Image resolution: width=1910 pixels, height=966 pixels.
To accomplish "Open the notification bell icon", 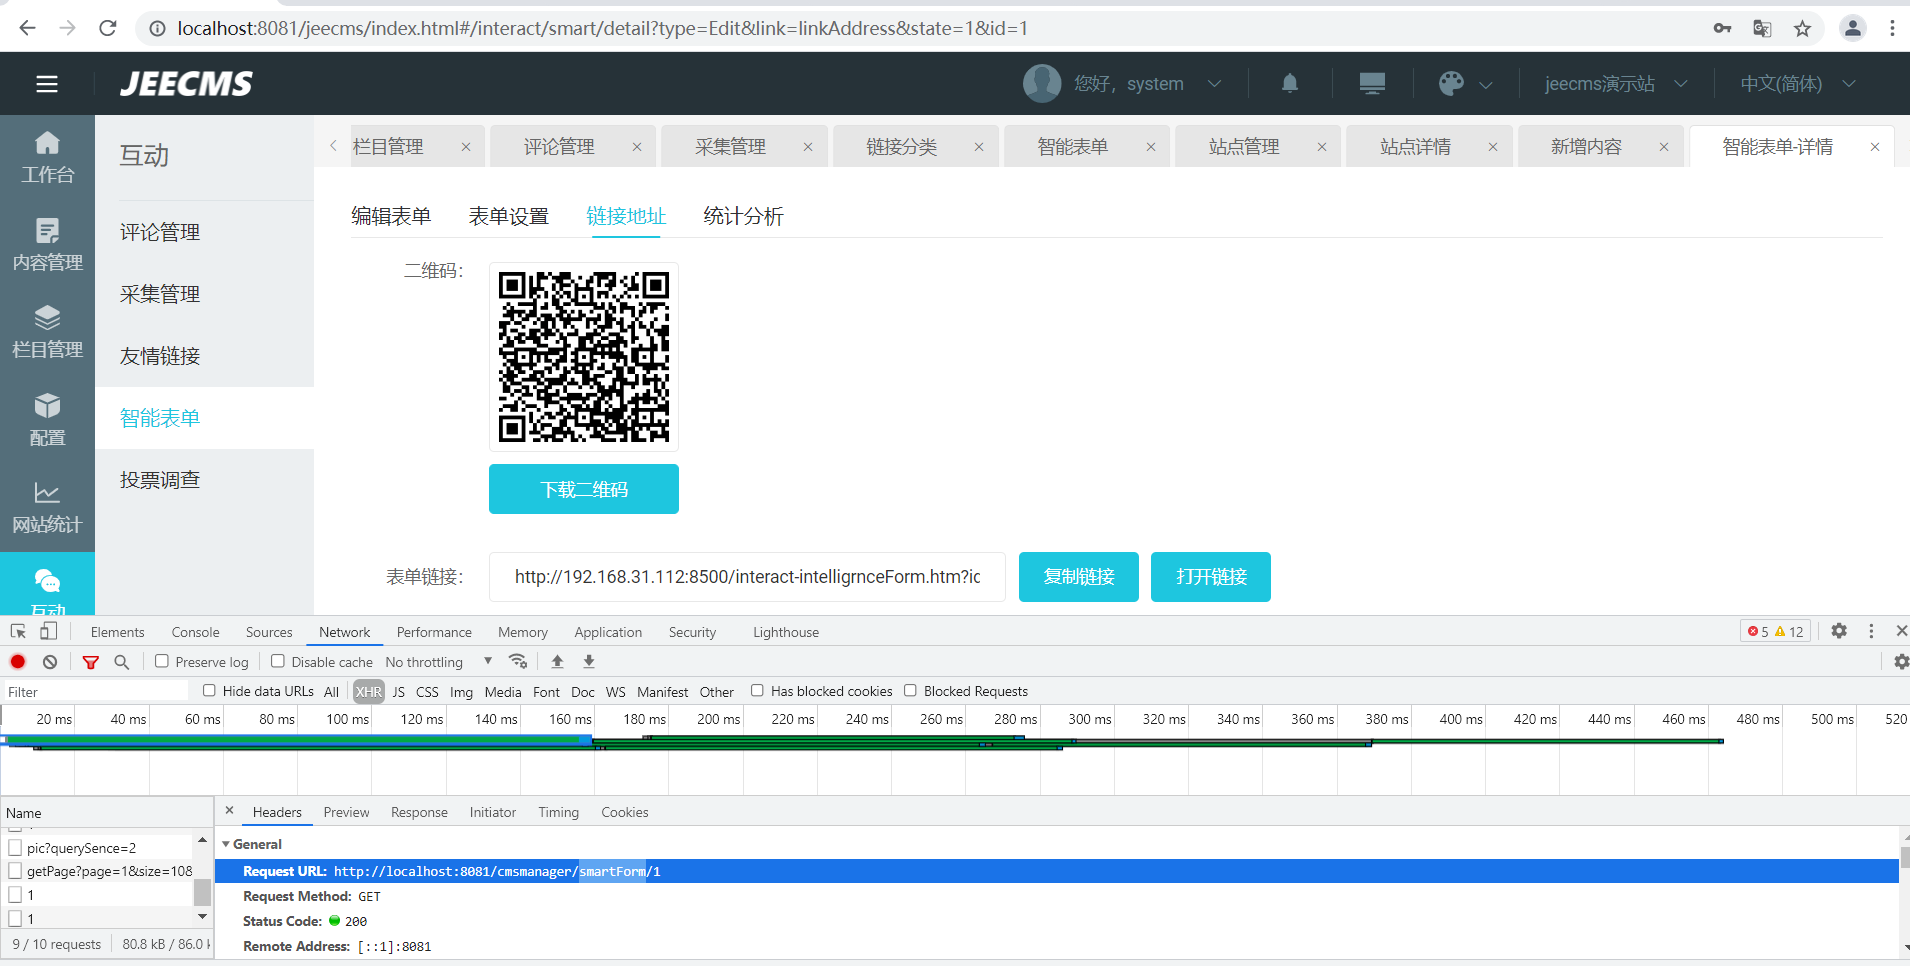I will point(1290,84).
